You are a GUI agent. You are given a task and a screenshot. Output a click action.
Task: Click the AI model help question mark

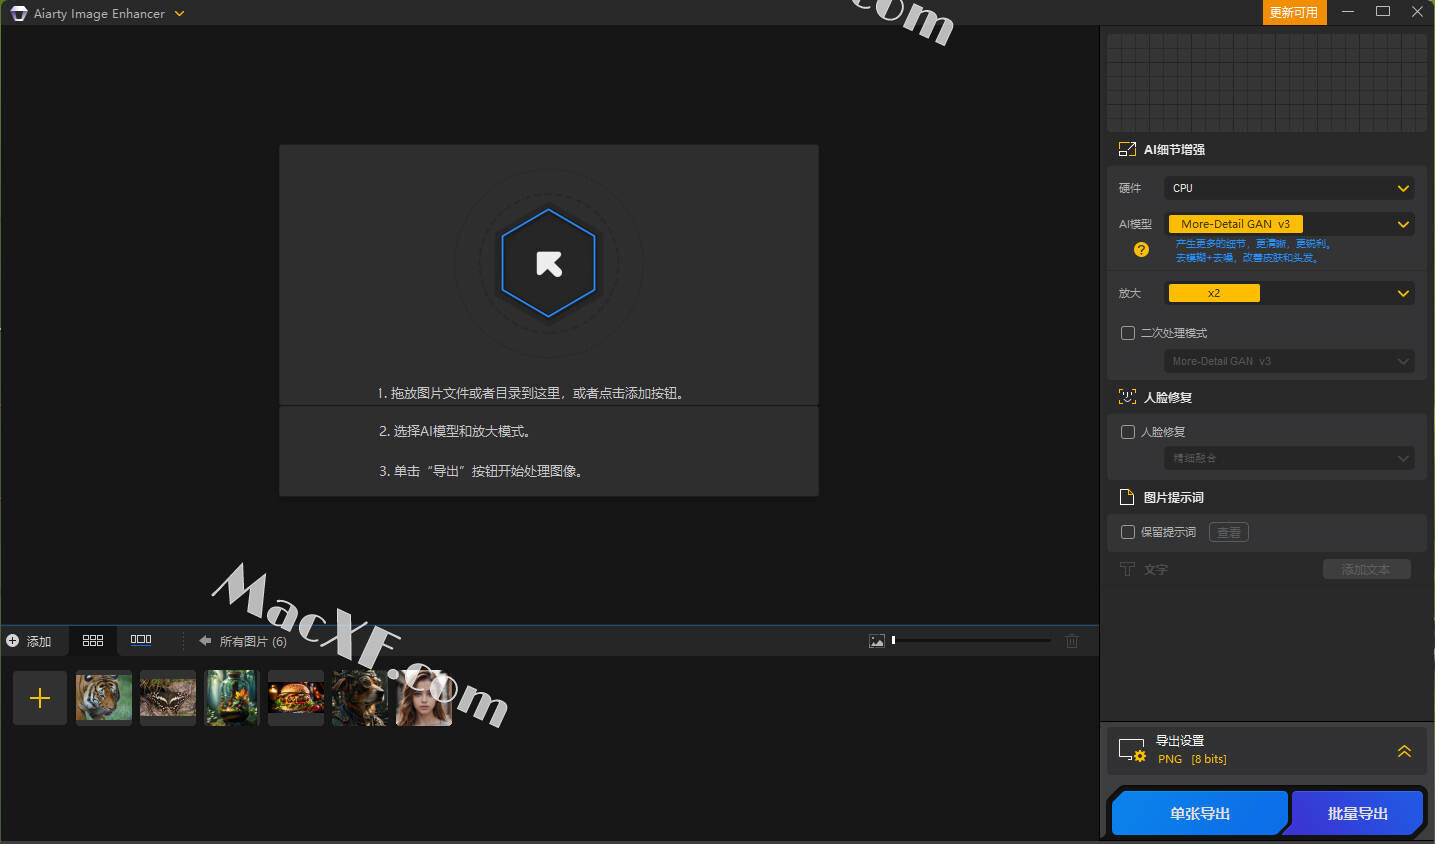pyautogui.click(x=1141, y=250)
